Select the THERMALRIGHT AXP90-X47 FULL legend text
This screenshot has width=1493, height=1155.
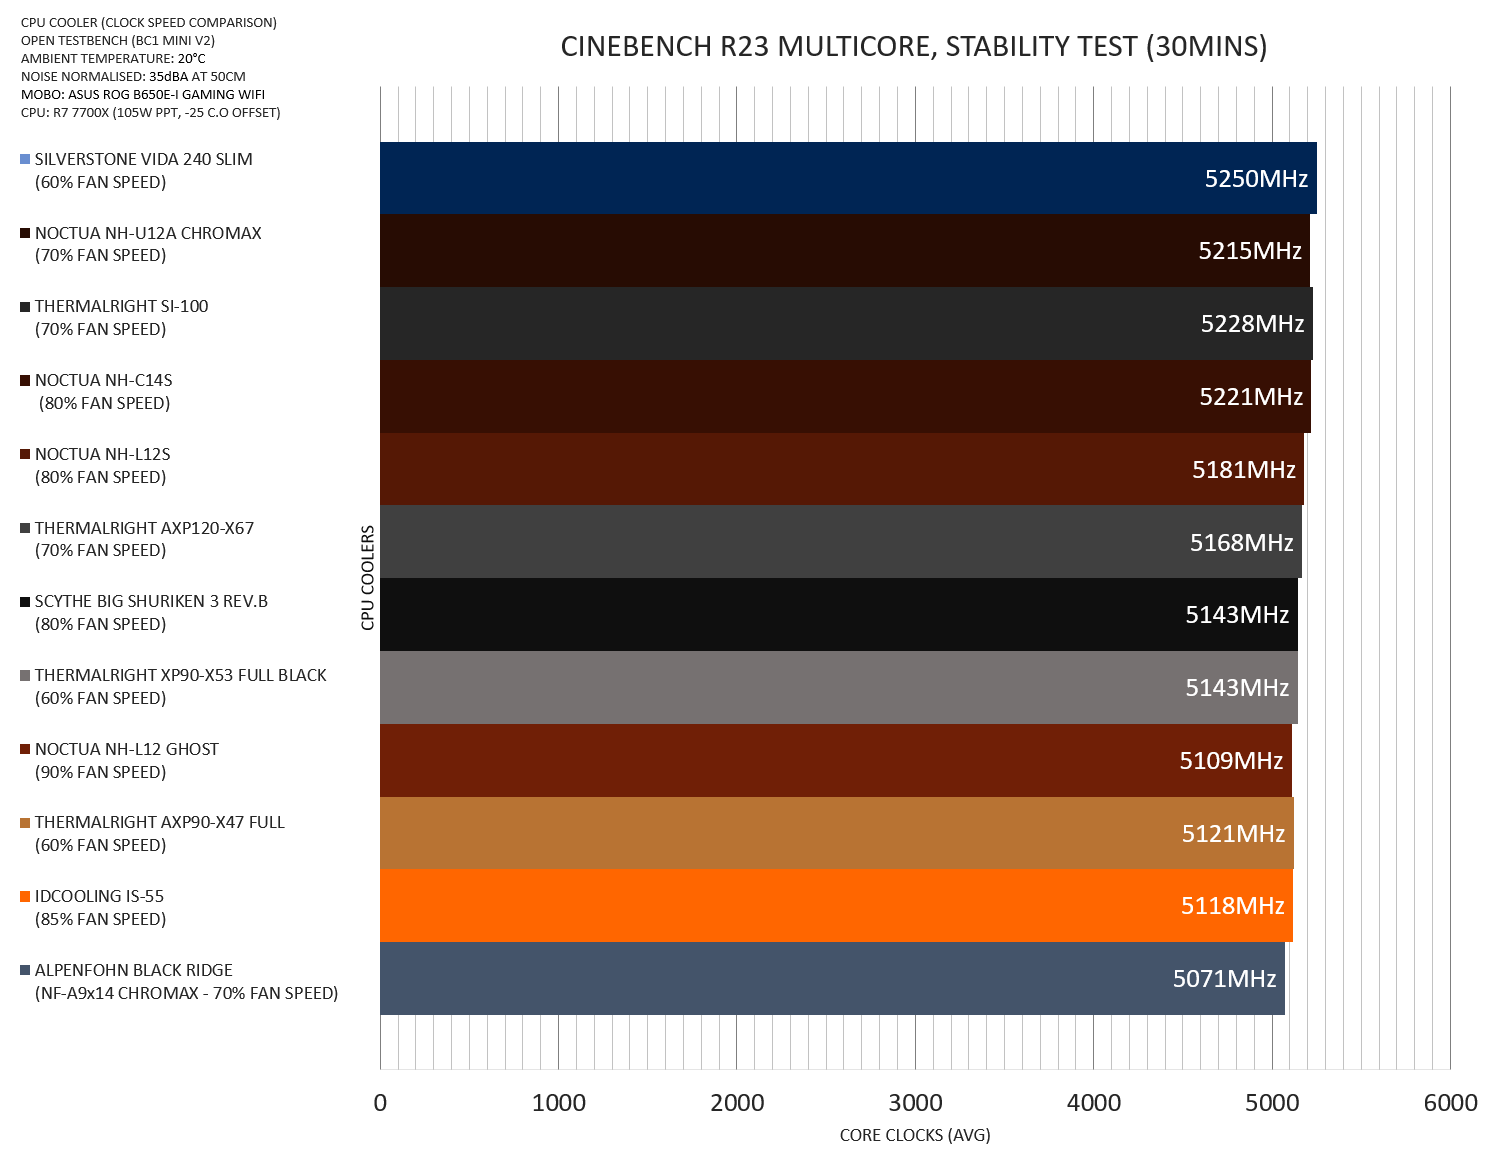pos(159,822)
